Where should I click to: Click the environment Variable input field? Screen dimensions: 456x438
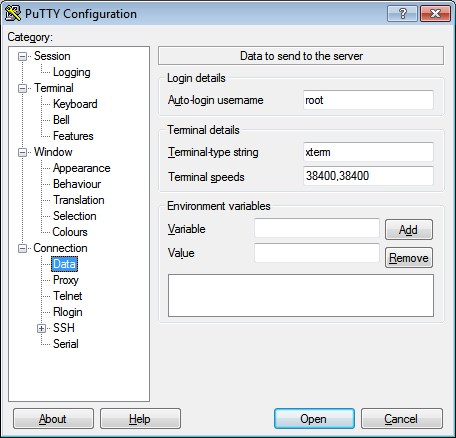[317, 228]
